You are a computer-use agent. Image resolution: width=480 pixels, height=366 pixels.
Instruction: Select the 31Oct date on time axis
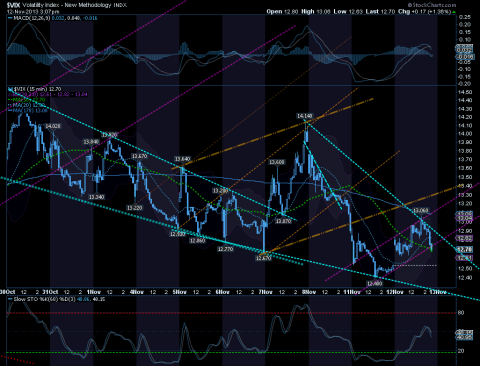pos(50,292)
